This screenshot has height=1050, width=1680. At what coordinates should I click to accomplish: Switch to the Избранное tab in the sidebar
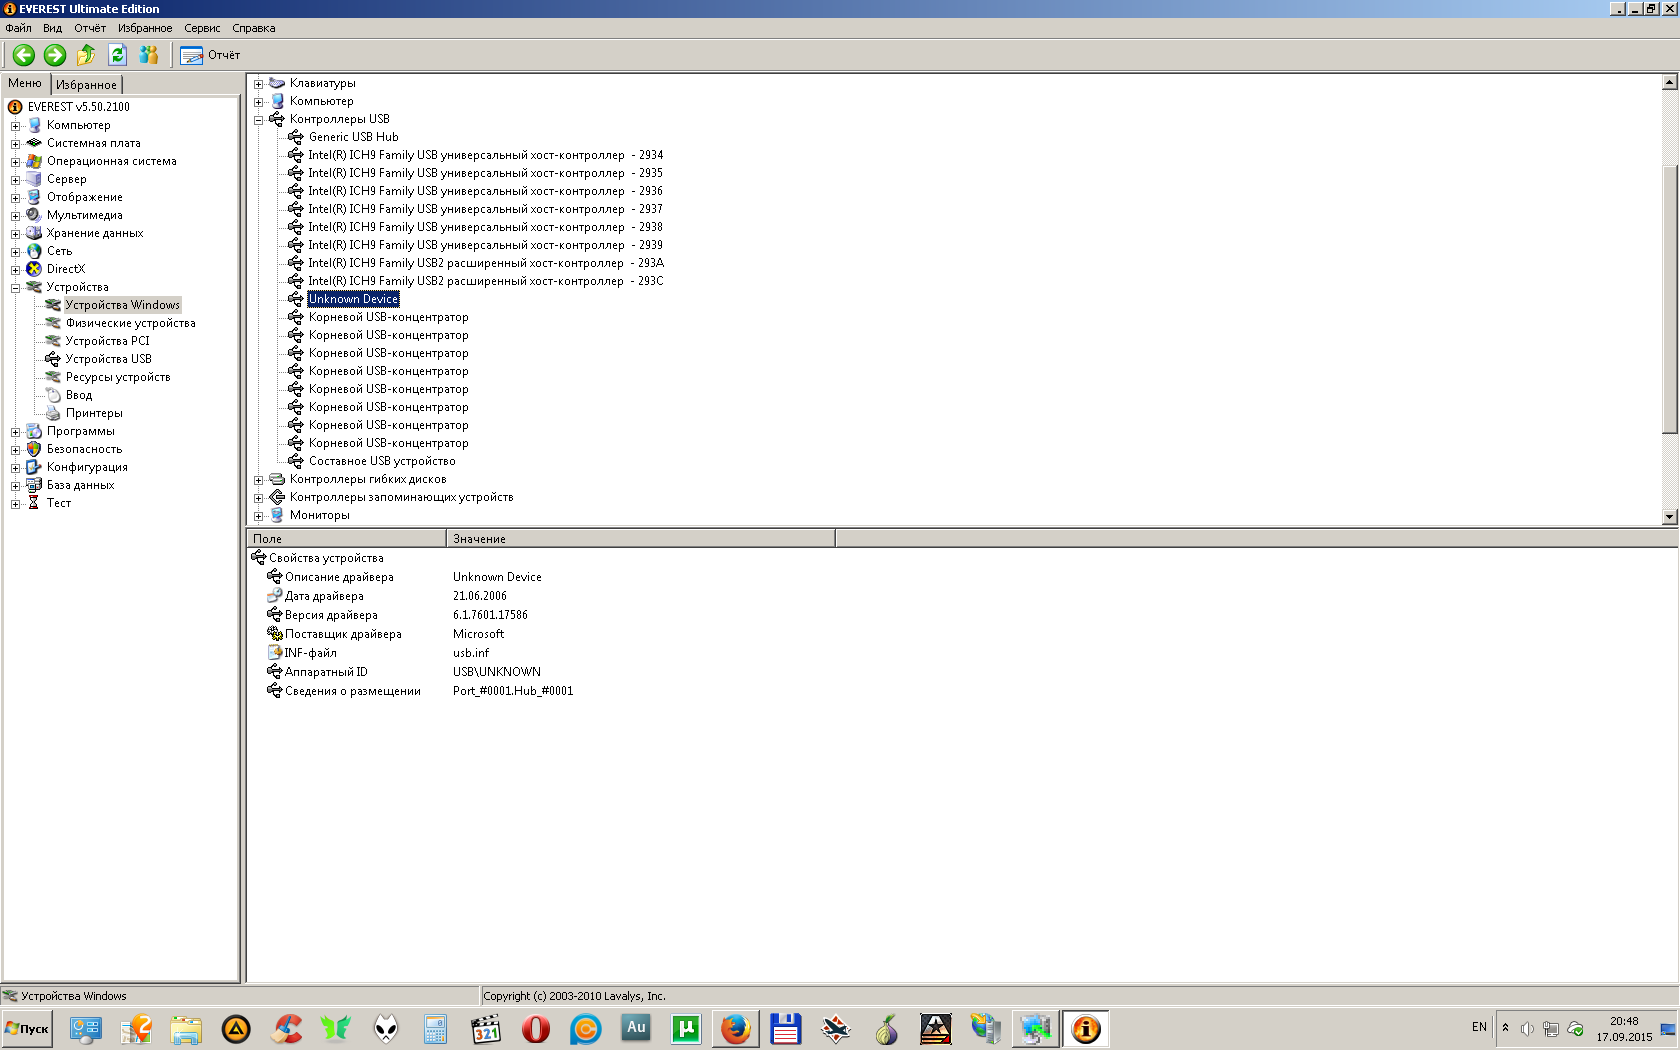[86, 85]
